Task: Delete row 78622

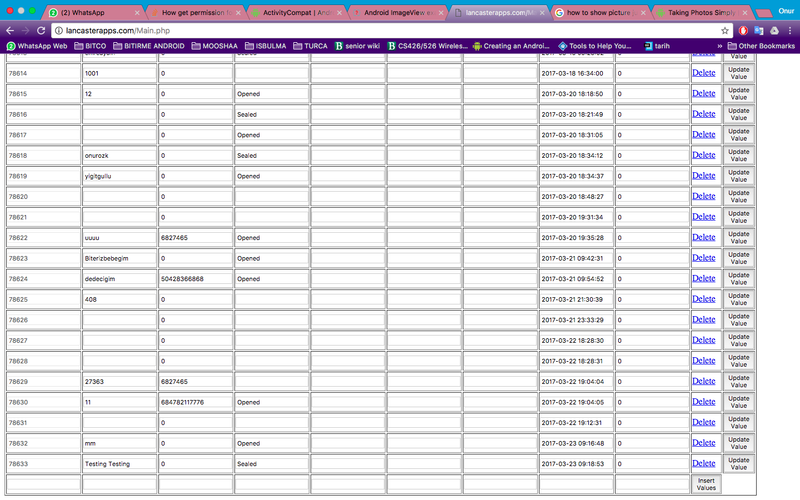Action: click(x=704, y=237)
